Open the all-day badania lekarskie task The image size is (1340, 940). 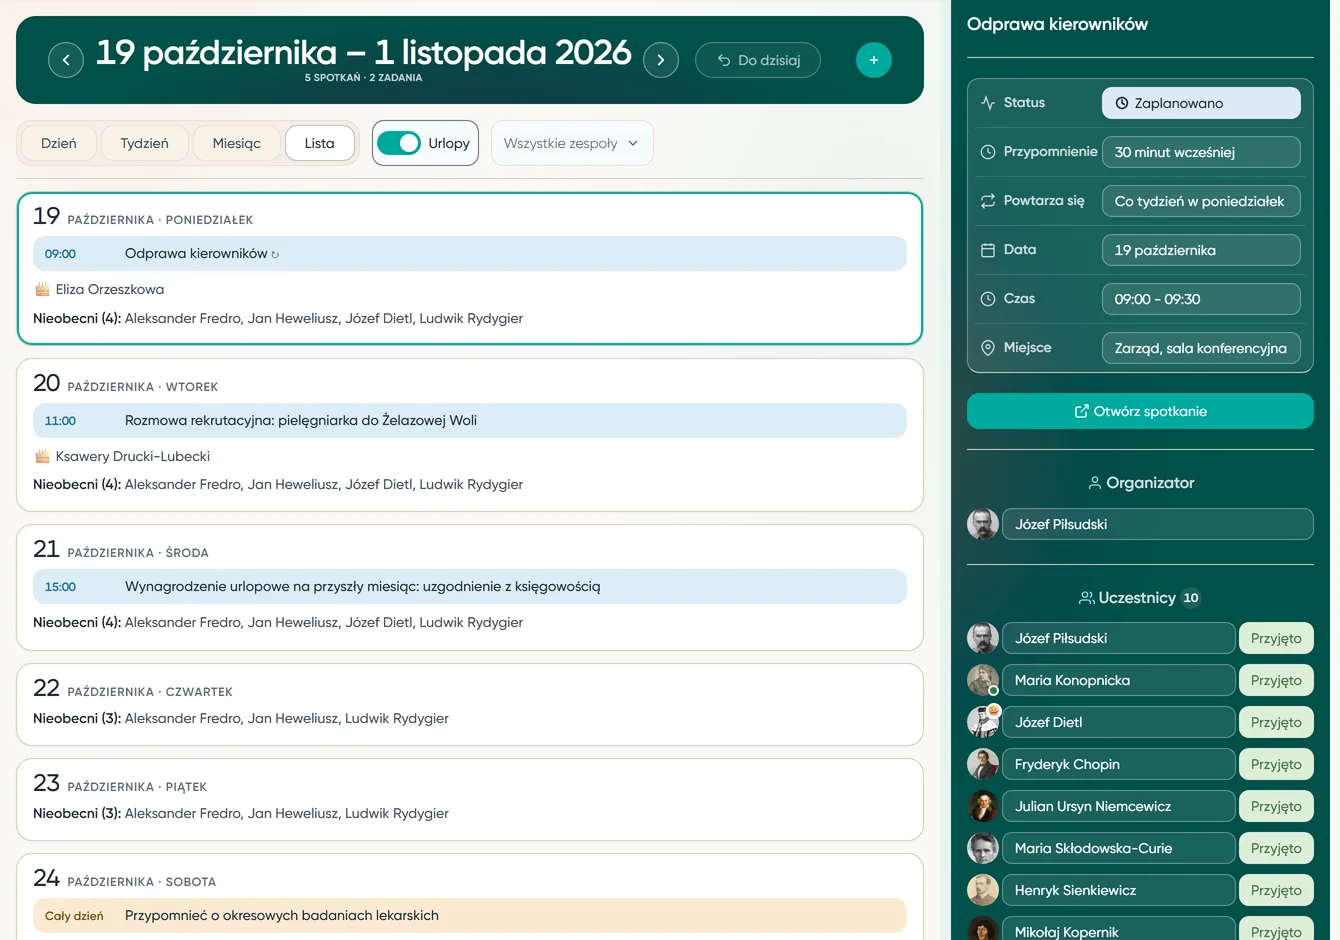470,916
